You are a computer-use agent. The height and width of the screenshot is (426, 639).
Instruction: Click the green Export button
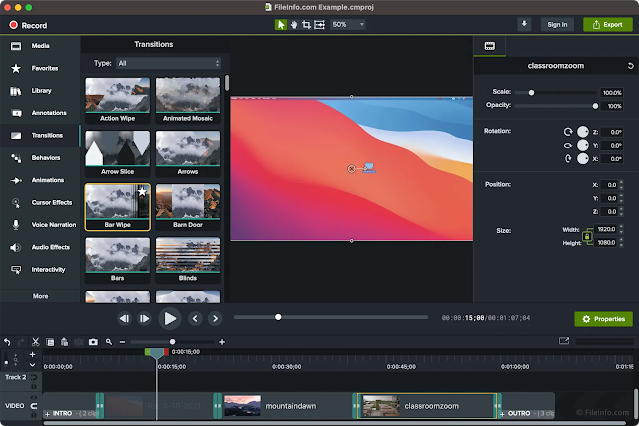pos(607,24)
